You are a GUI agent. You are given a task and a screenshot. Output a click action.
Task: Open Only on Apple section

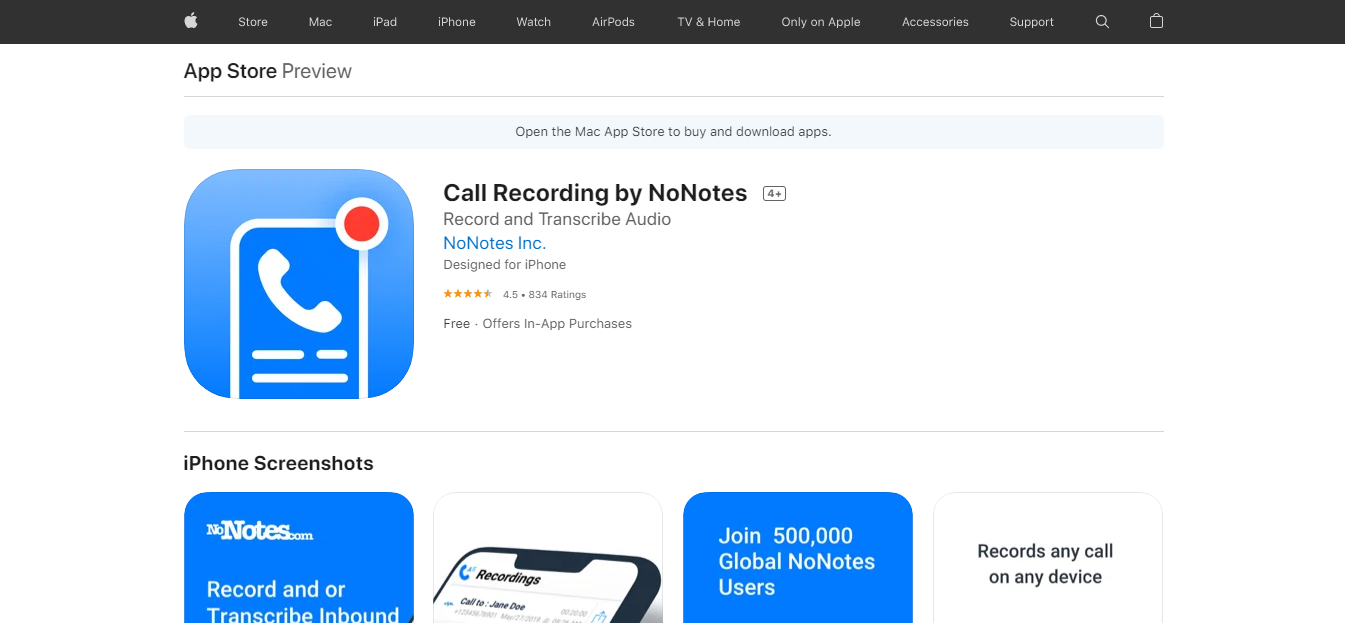pyautogui.click(x=821, y=22)
